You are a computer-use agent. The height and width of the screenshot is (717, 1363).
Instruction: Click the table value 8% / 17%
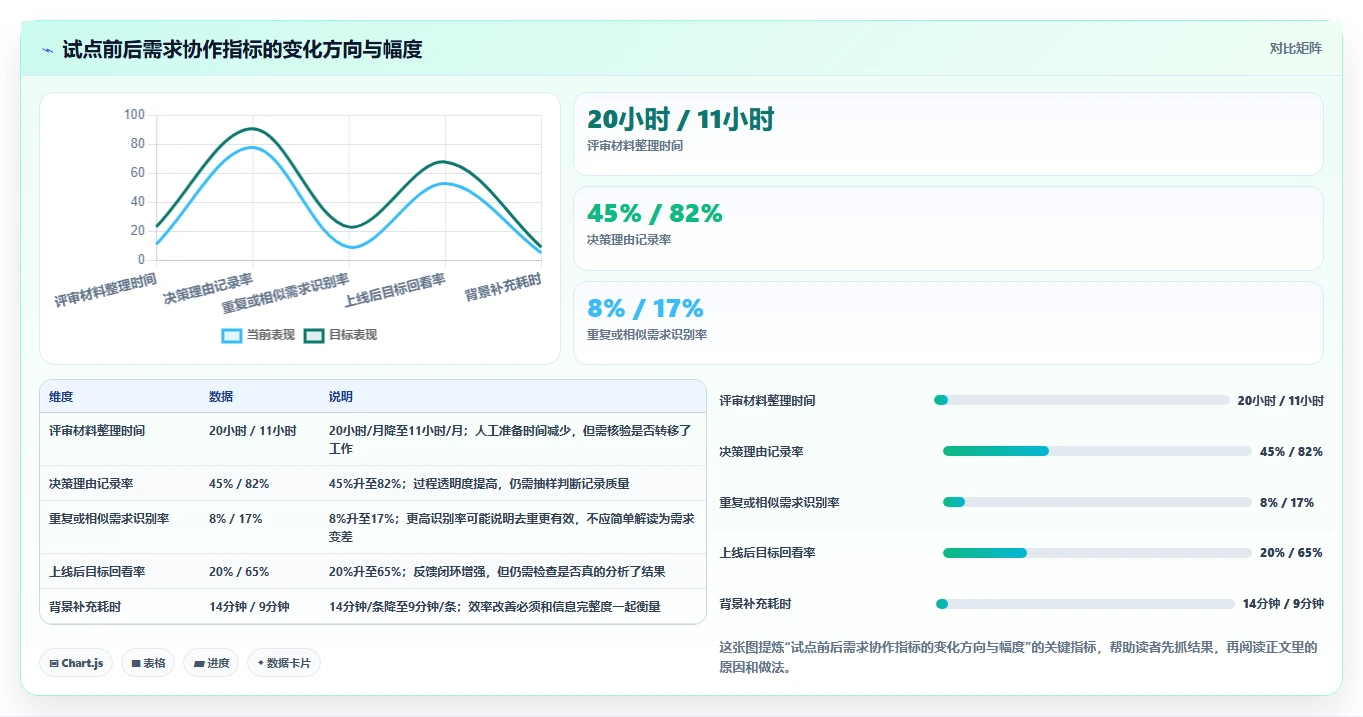[x=236, y=519]
